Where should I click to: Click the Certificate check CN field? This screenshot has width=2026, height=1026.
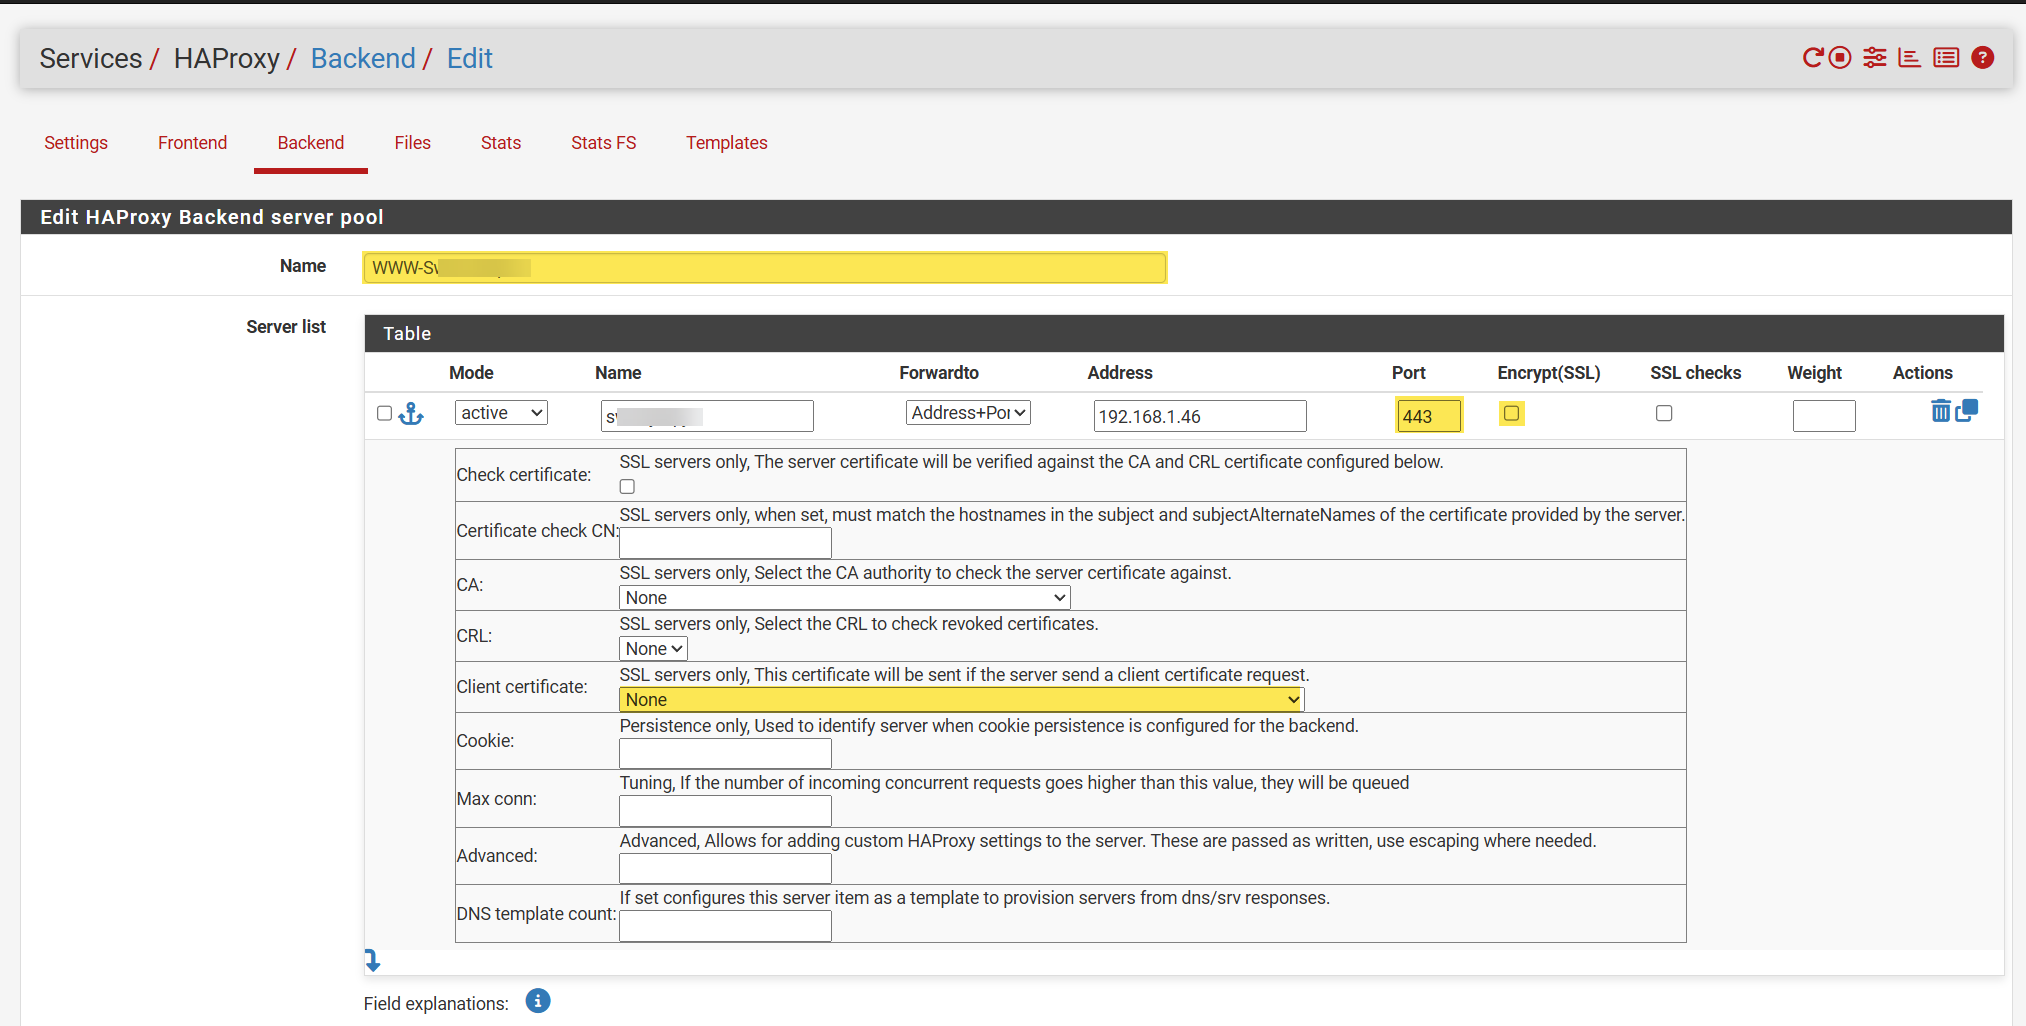pyautogui.click(x=725, y=543)
